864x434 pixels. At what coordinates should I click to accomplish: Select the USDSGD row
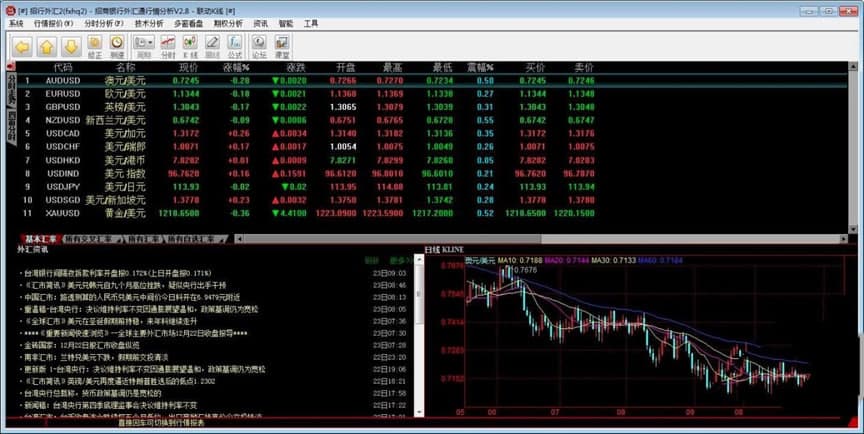tap(431, 199)
